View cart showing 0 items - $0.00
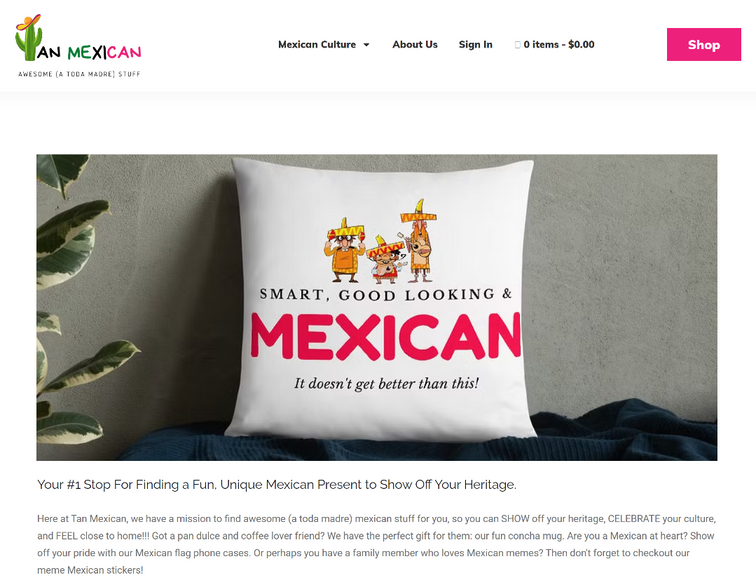Viewport: 756px width, 580px height. [559, 45]
